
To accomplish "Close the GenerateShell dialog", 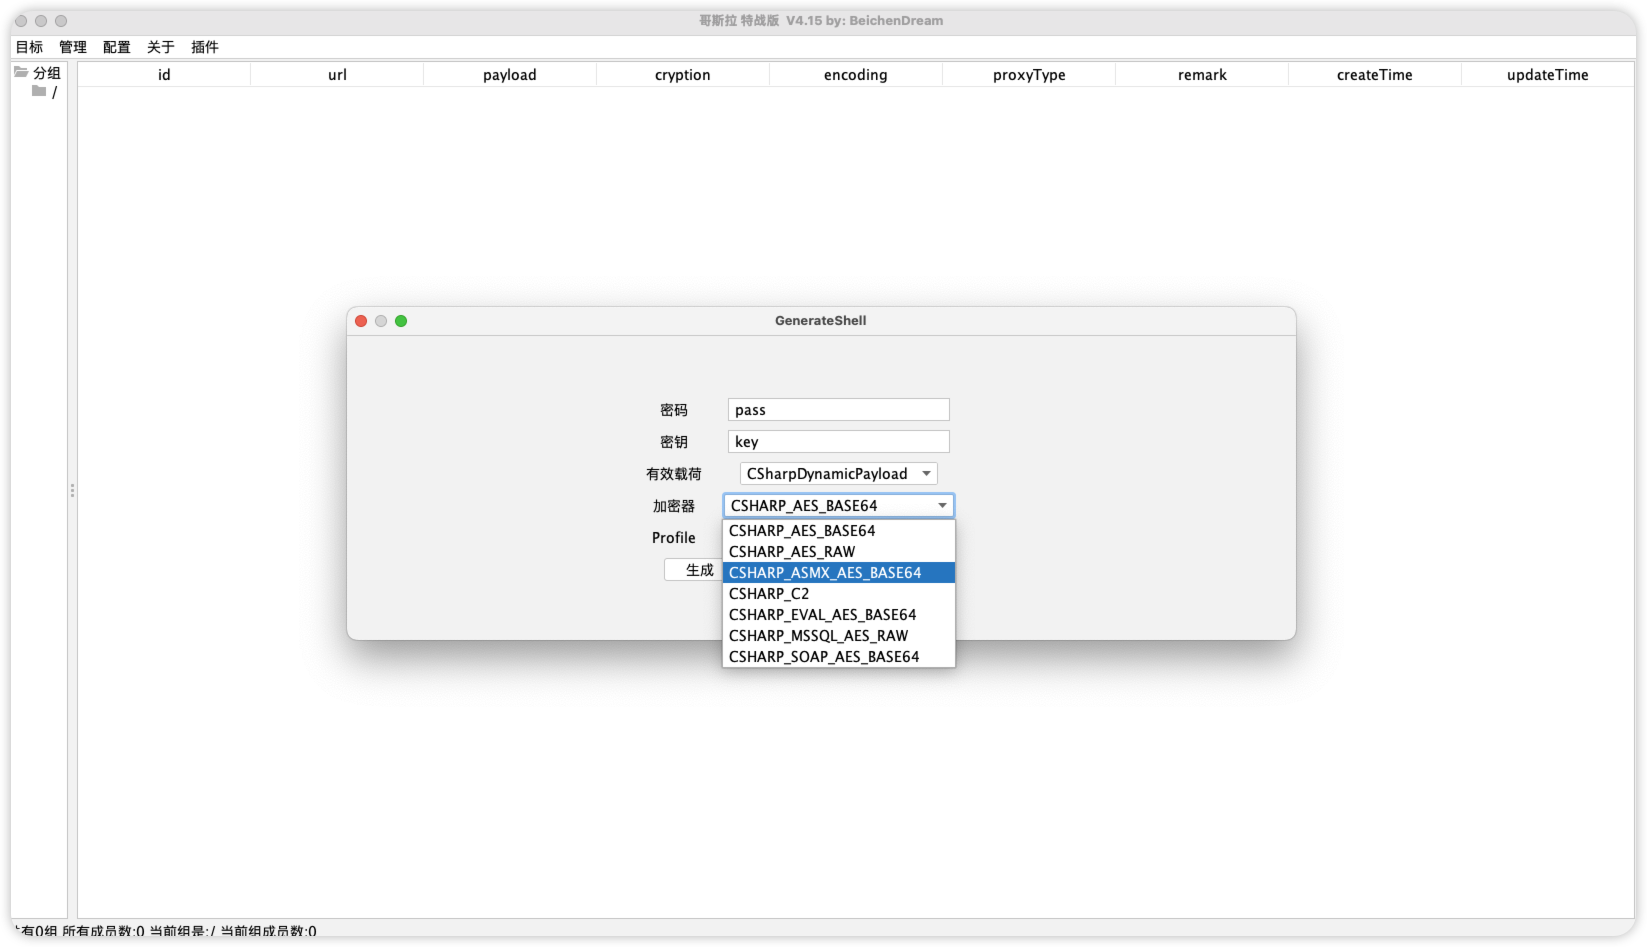I will [361, 321].
